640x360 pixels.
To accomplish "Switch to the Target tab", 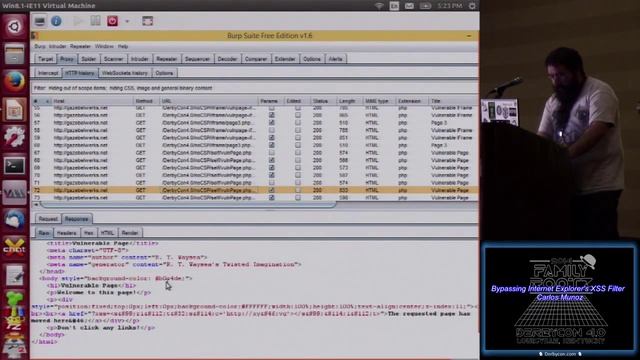I will (46, 59).
